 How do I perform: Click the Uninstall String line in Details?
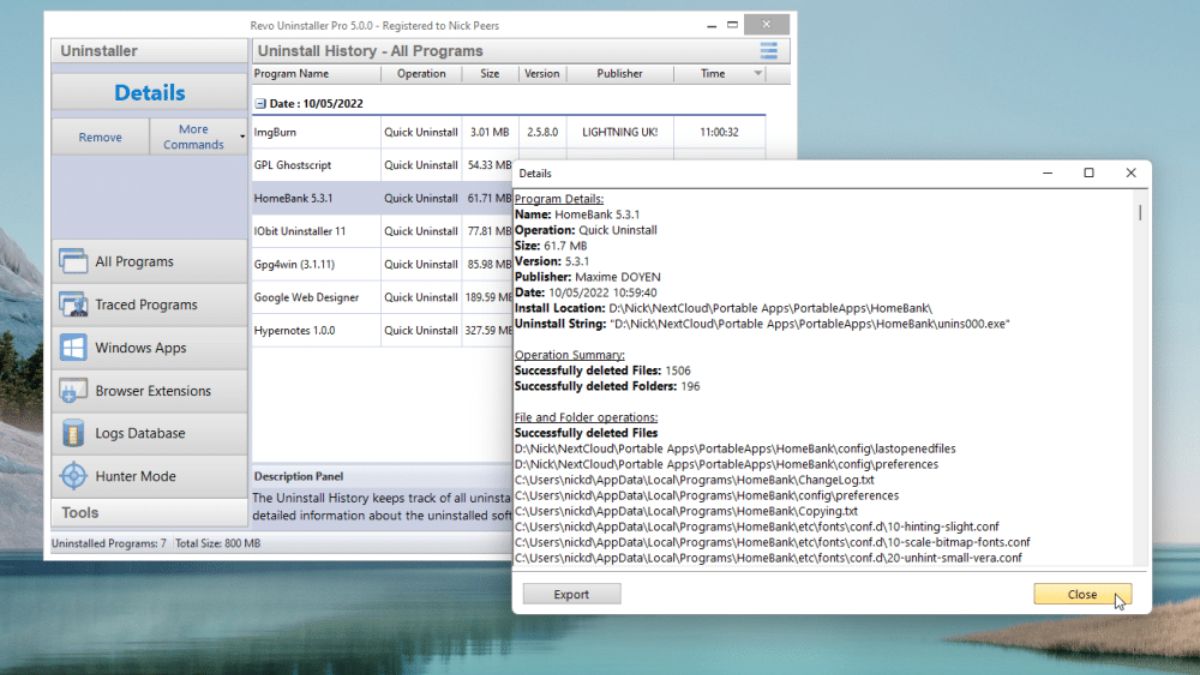(762, 323)
